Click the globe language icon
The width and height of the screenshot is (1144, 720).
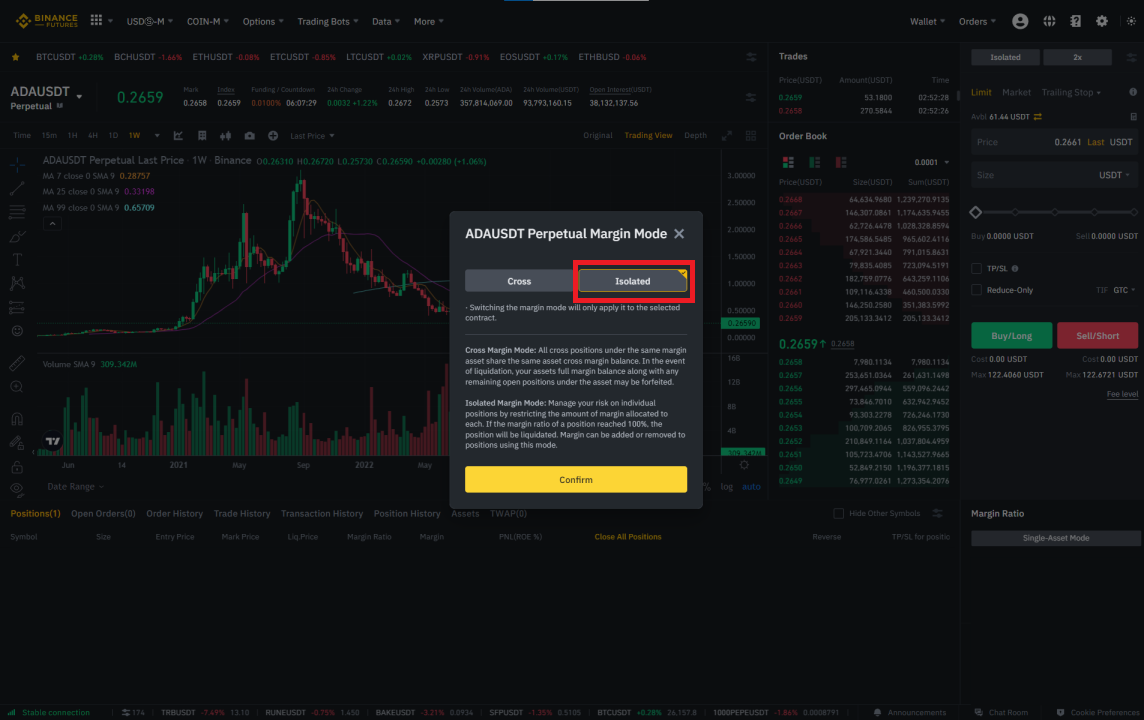[x=1049, y=21]
